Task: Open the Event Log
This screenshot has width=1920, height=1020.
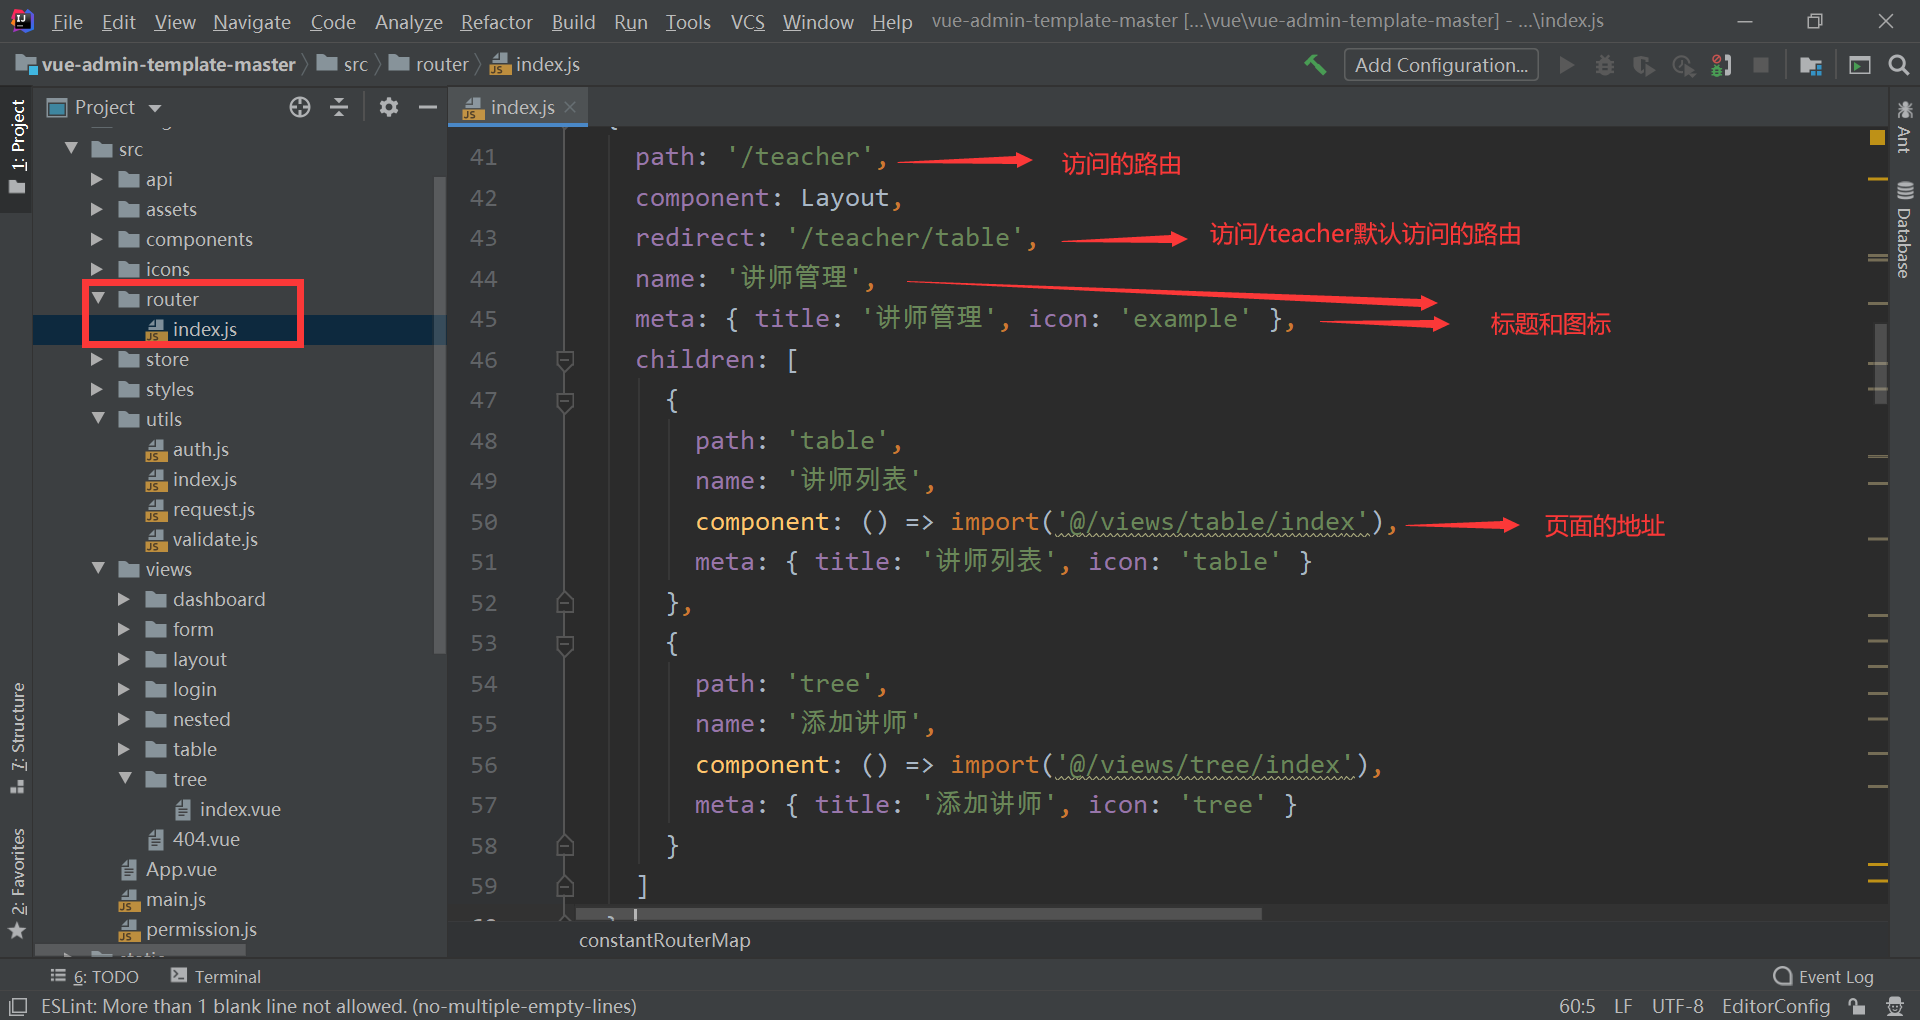Action: pos(1823,977)
